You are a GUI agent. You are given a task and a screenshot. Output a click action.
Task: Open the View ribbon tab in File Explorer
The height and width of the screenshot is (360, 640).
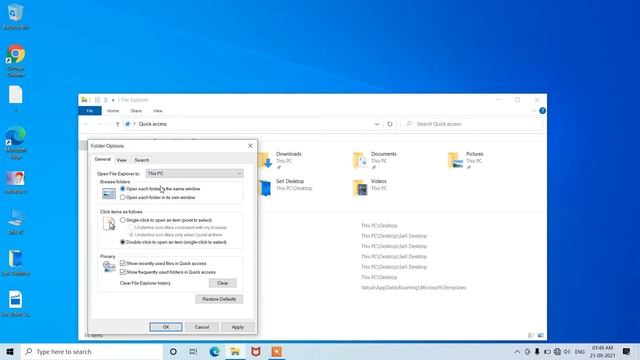158,111
